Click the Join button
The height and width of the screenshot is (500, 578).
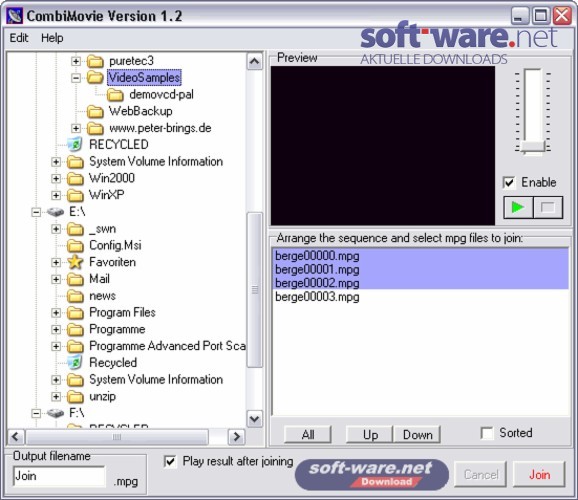(539, 475)
